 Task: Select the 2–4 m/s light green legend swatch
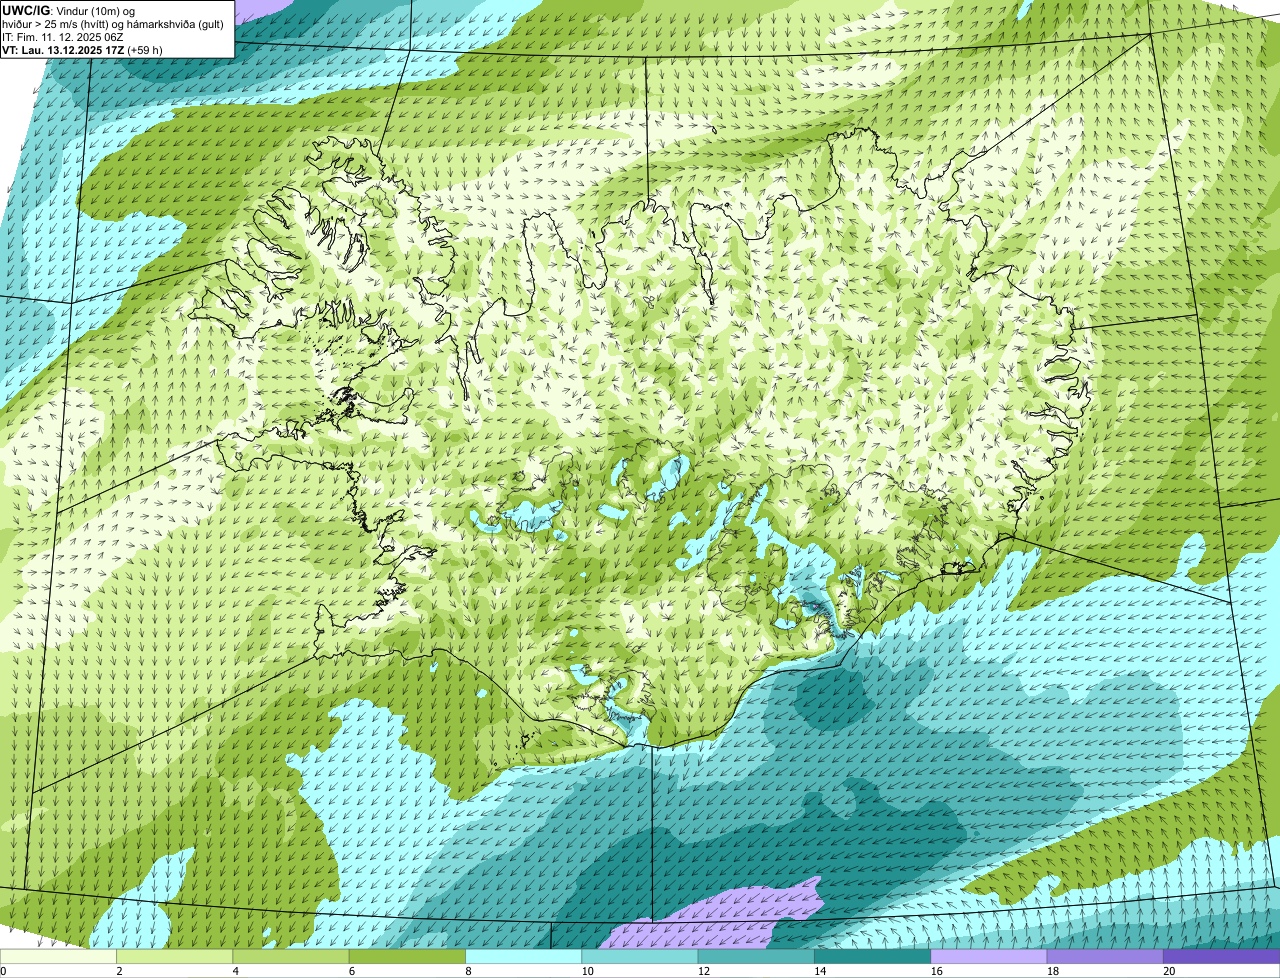[x=175, y=956]
